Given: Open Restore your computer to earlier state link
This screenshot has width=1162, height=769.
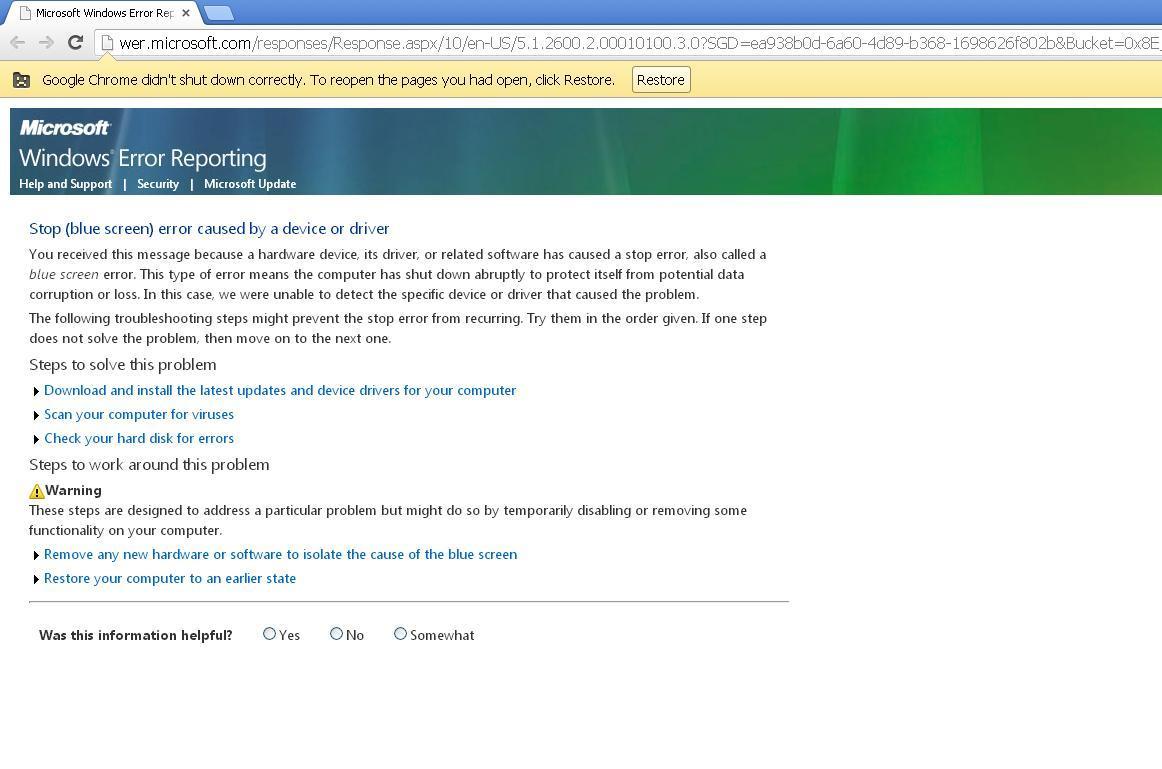Looking at the screenshot, I should (170, 579).
